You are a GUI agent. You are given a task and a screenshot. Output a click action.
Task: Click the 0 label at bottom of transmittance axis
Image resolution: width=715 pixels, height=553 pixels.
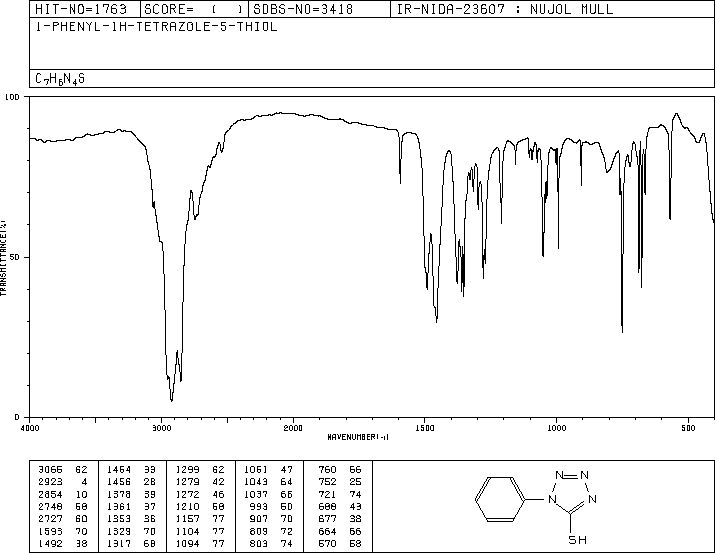click(x=17, y=417)
